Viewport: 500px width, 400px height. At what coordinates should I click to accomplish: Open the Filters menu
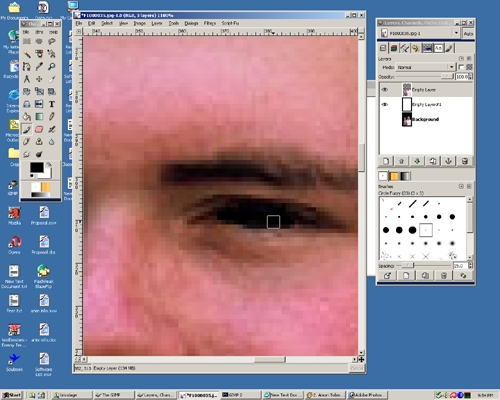coord(210,23)
